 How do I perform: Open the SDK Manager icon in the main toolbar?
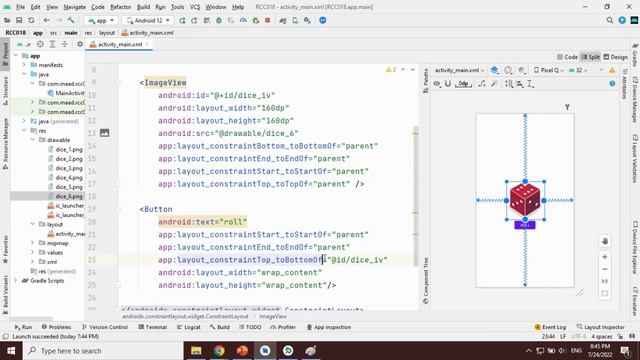coord(307,20)
